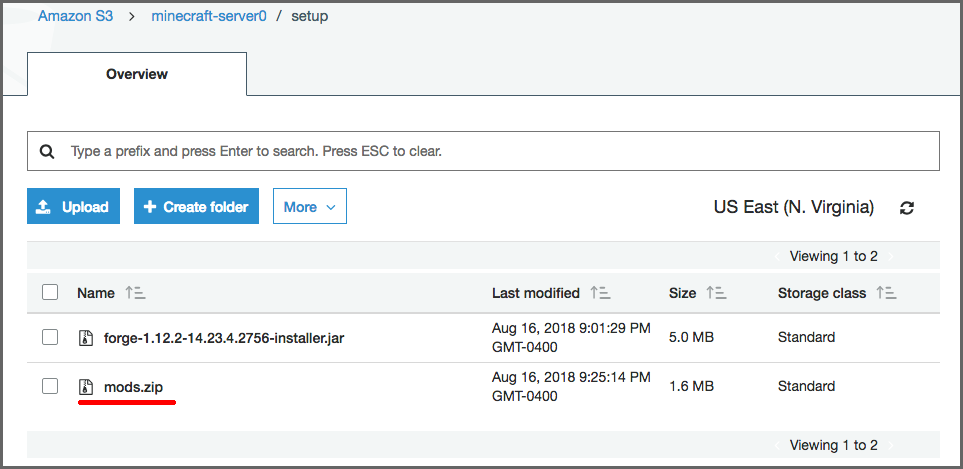
Task: Click Aug 16, 2018 9:01:29 PM date cell
Action: tap(571, 338)
